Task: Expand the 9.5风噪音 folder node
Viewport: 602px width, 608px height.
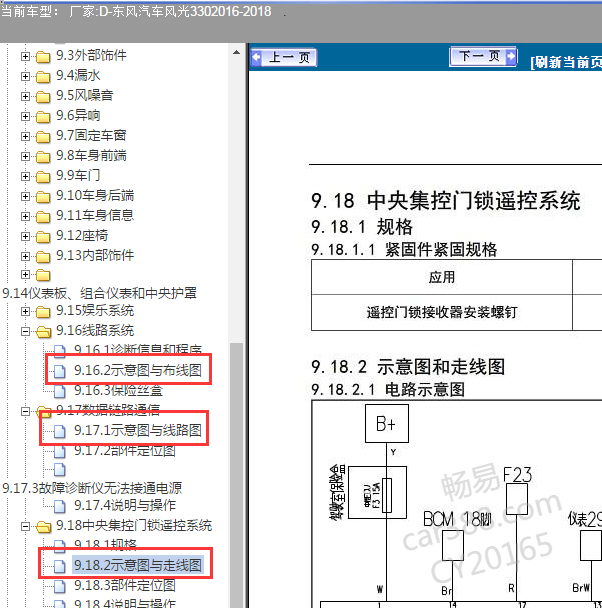Action: pyautogui.click(x=25, y=97)
